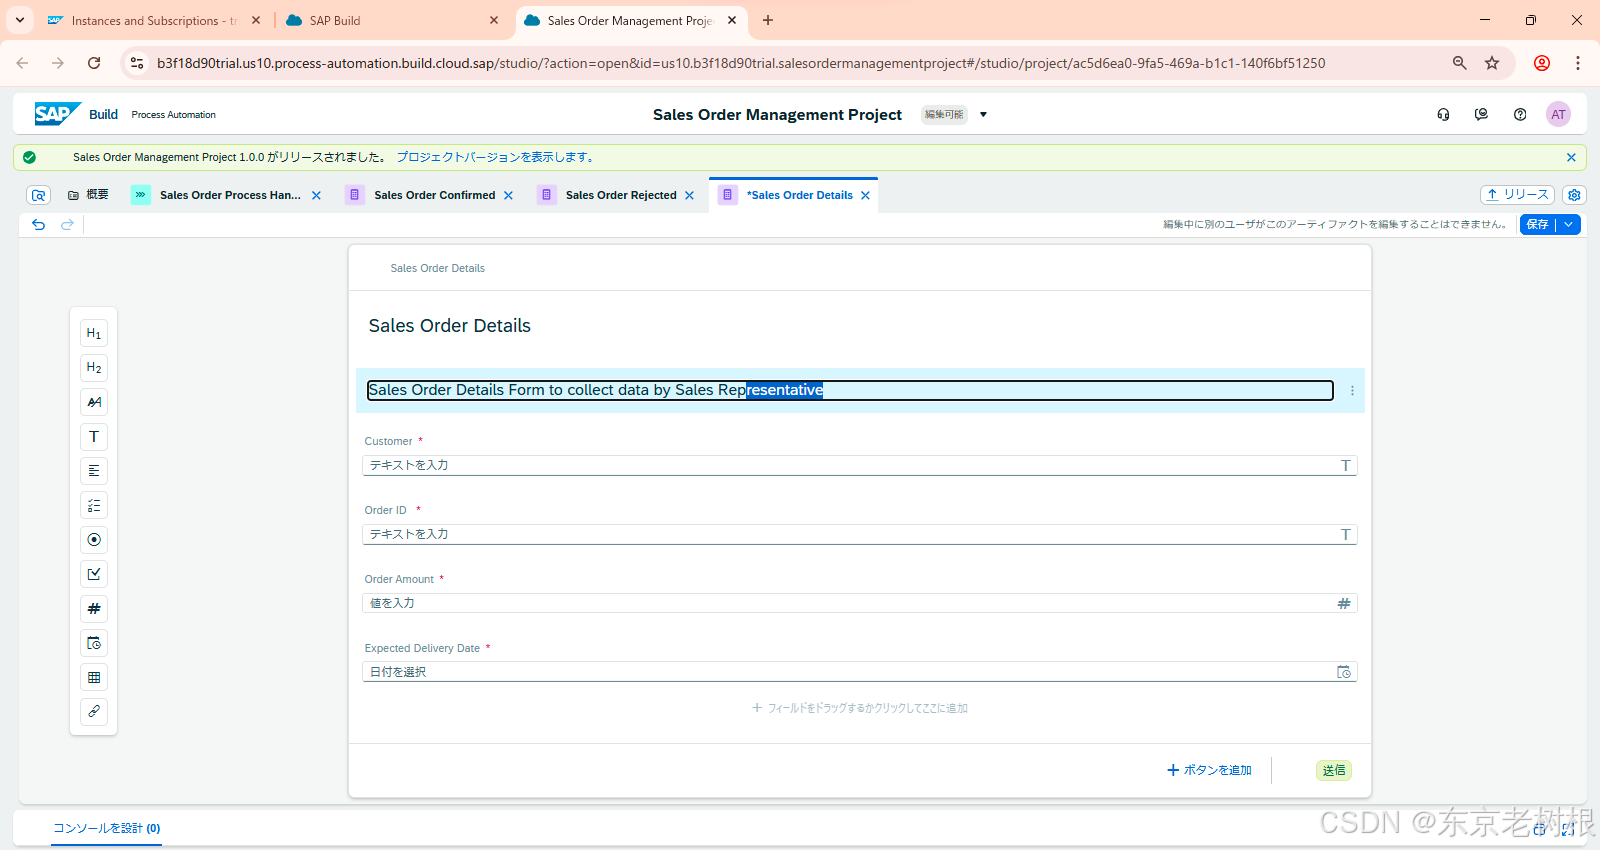Open the browser zoom magnifier icon
Screen dimensions: 1600x850
tap(1460, 63)
